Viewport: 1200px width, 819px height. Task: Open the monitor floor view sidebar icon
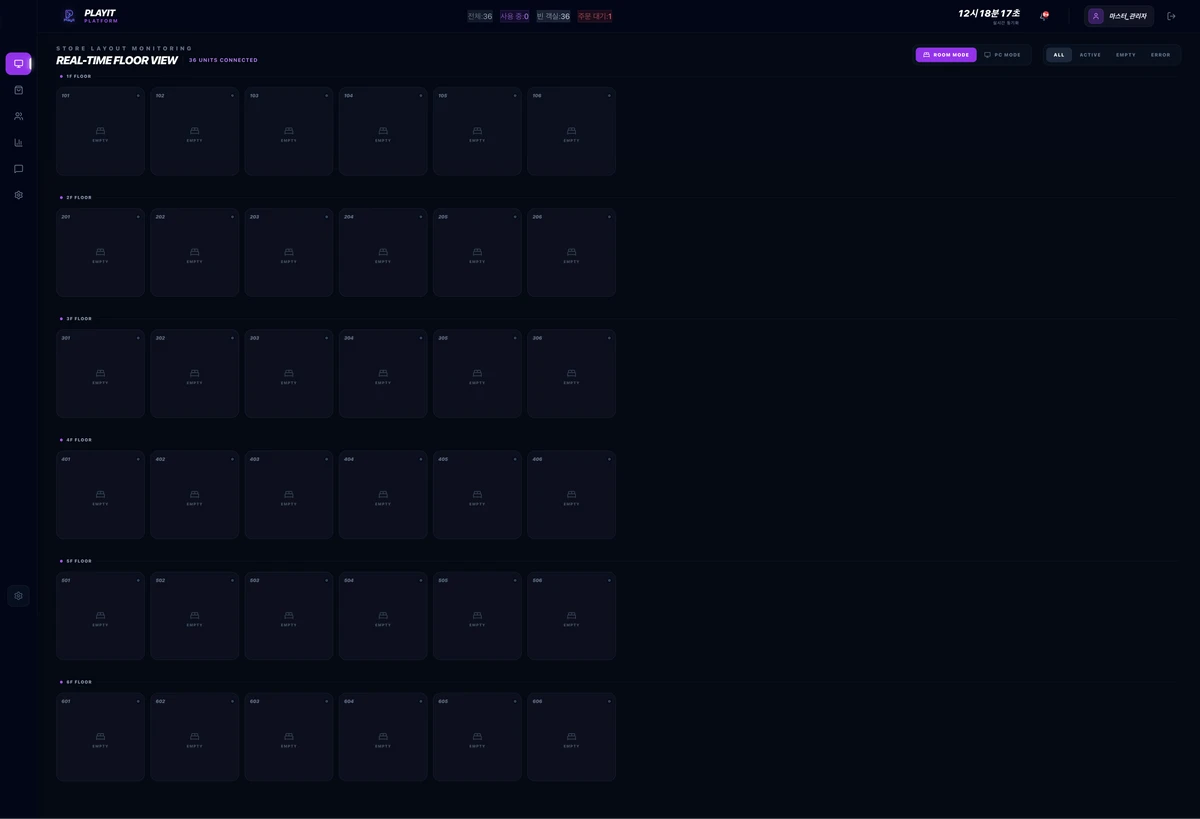(18, 64)
